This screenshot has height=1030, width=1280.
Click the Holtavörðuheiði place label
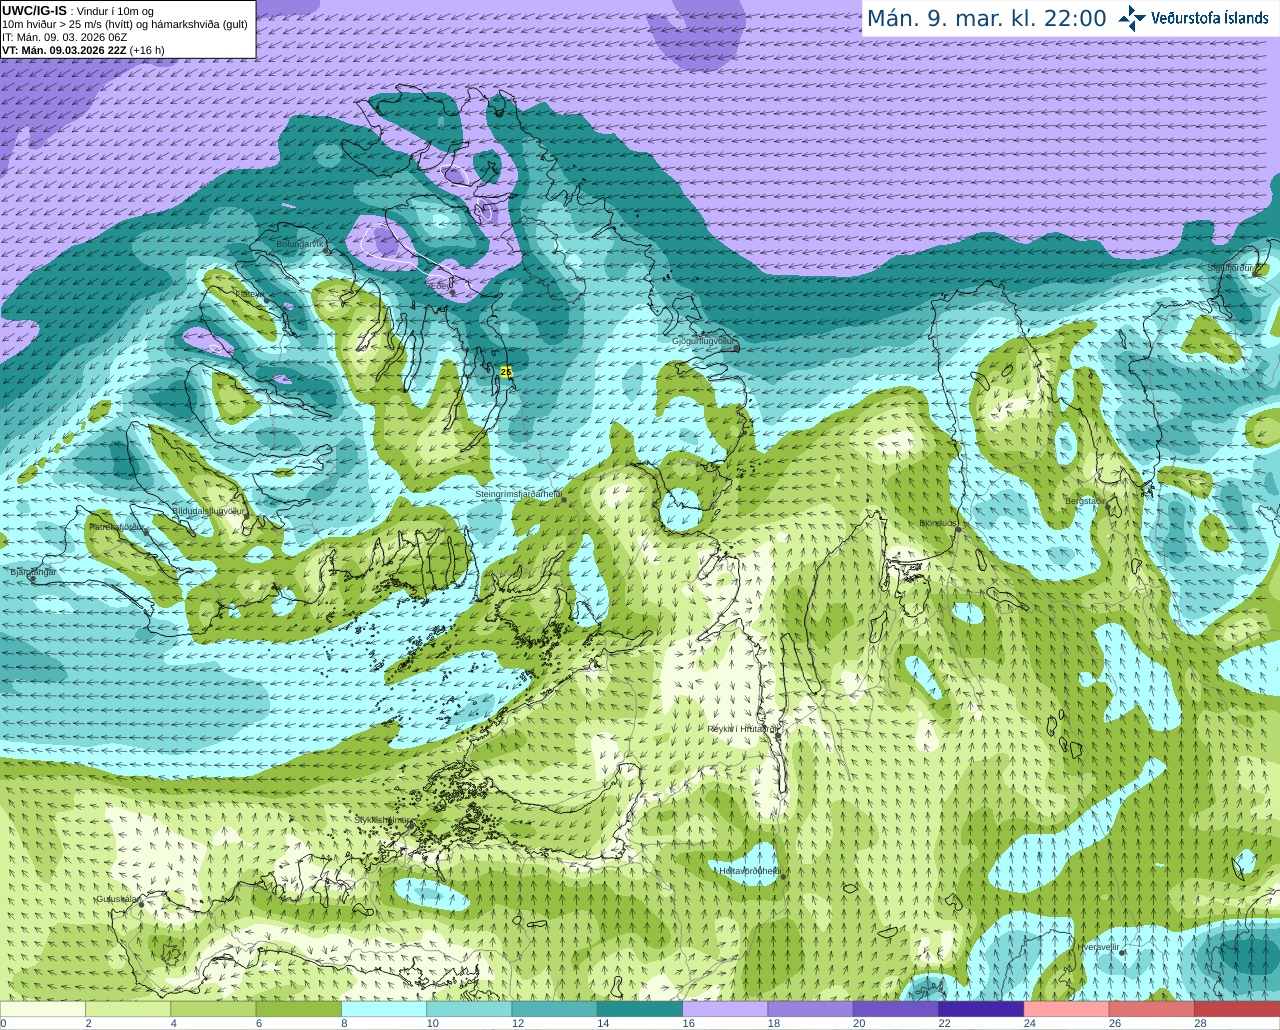click(x=749, y=871)
